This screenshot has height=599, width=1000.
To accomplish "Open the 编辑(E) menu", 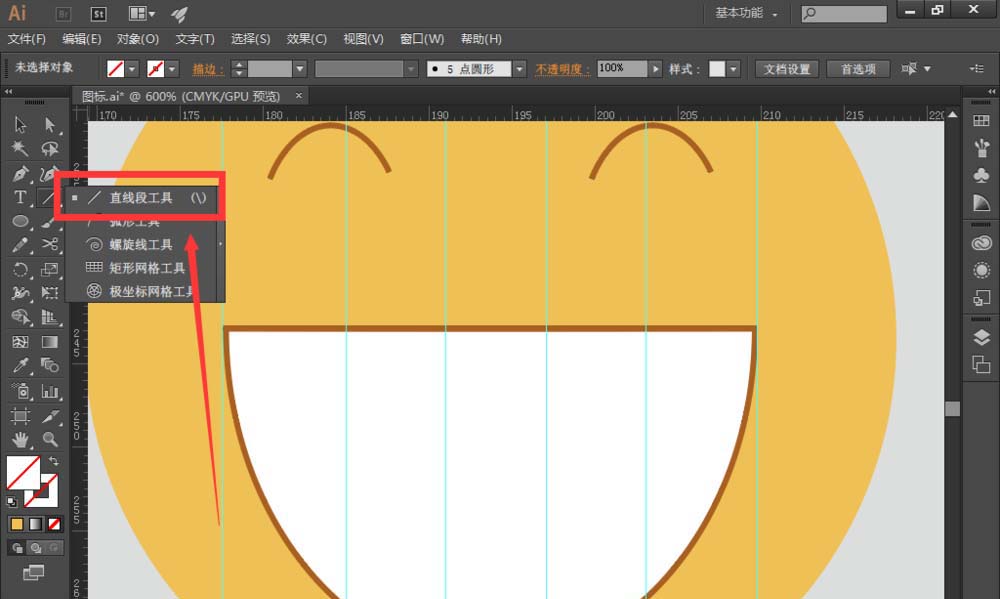I will [82, 39].
